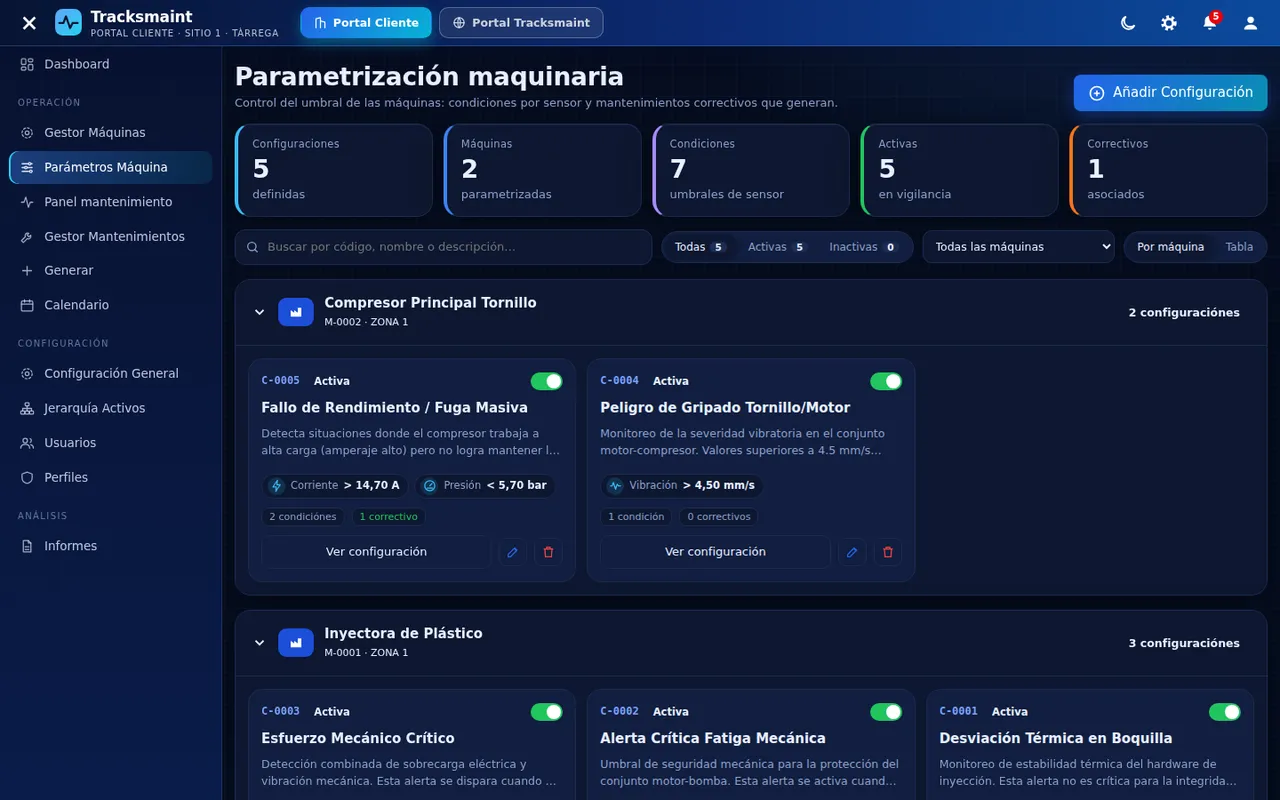Screen dimensions: 1280x800
Task: Edit configuration C-0004 with pencil icon
Action: [x=852, y=552]
